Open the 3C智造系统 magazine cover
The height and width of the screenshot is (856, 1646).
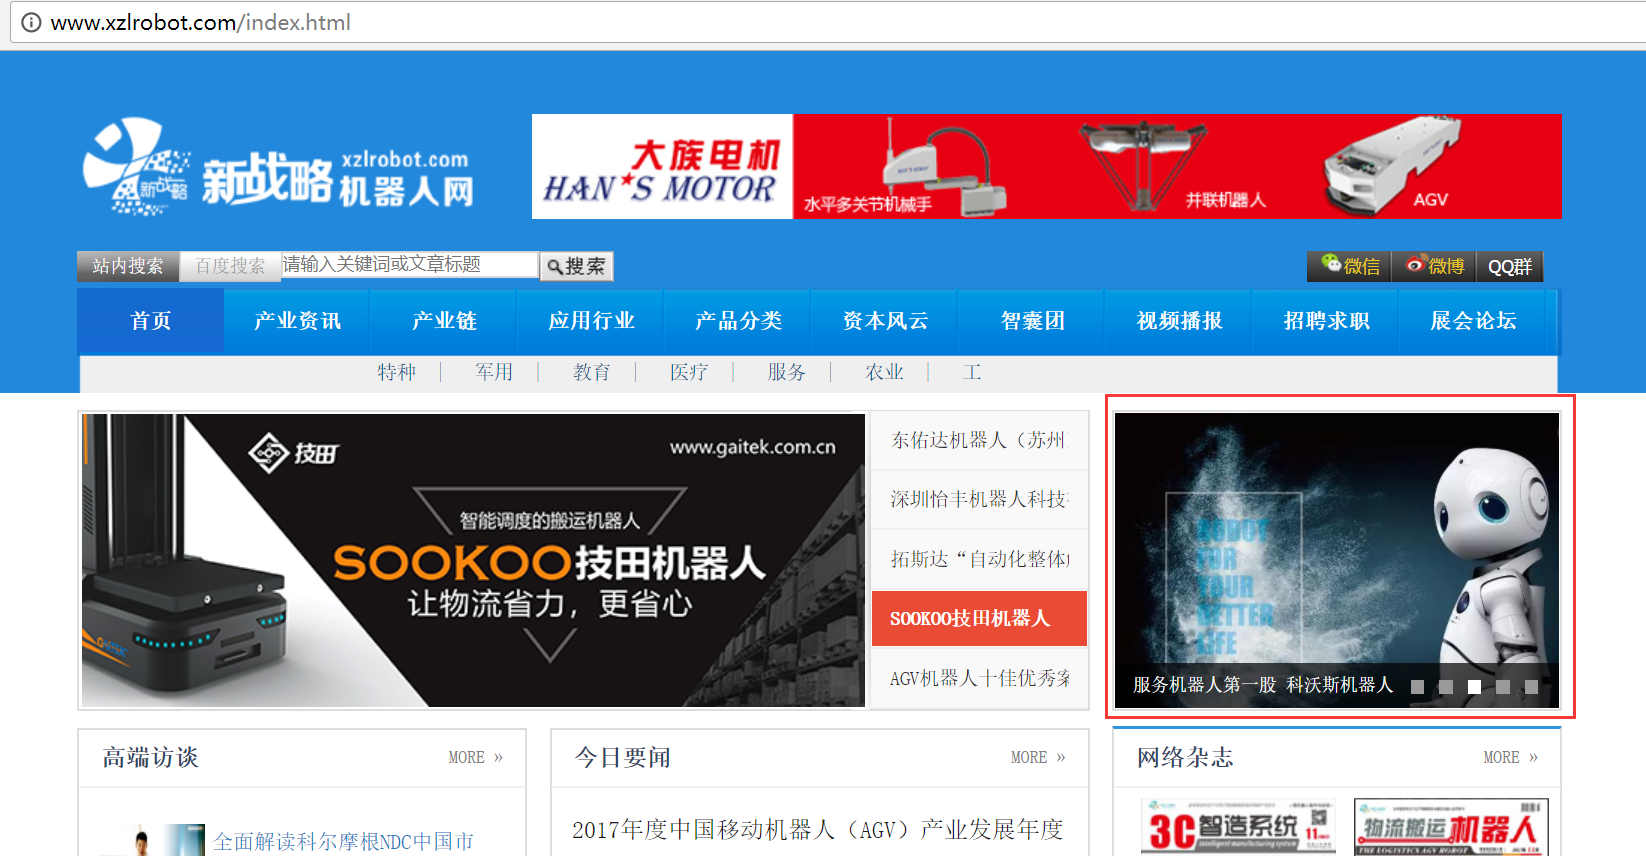[1238, 826]
